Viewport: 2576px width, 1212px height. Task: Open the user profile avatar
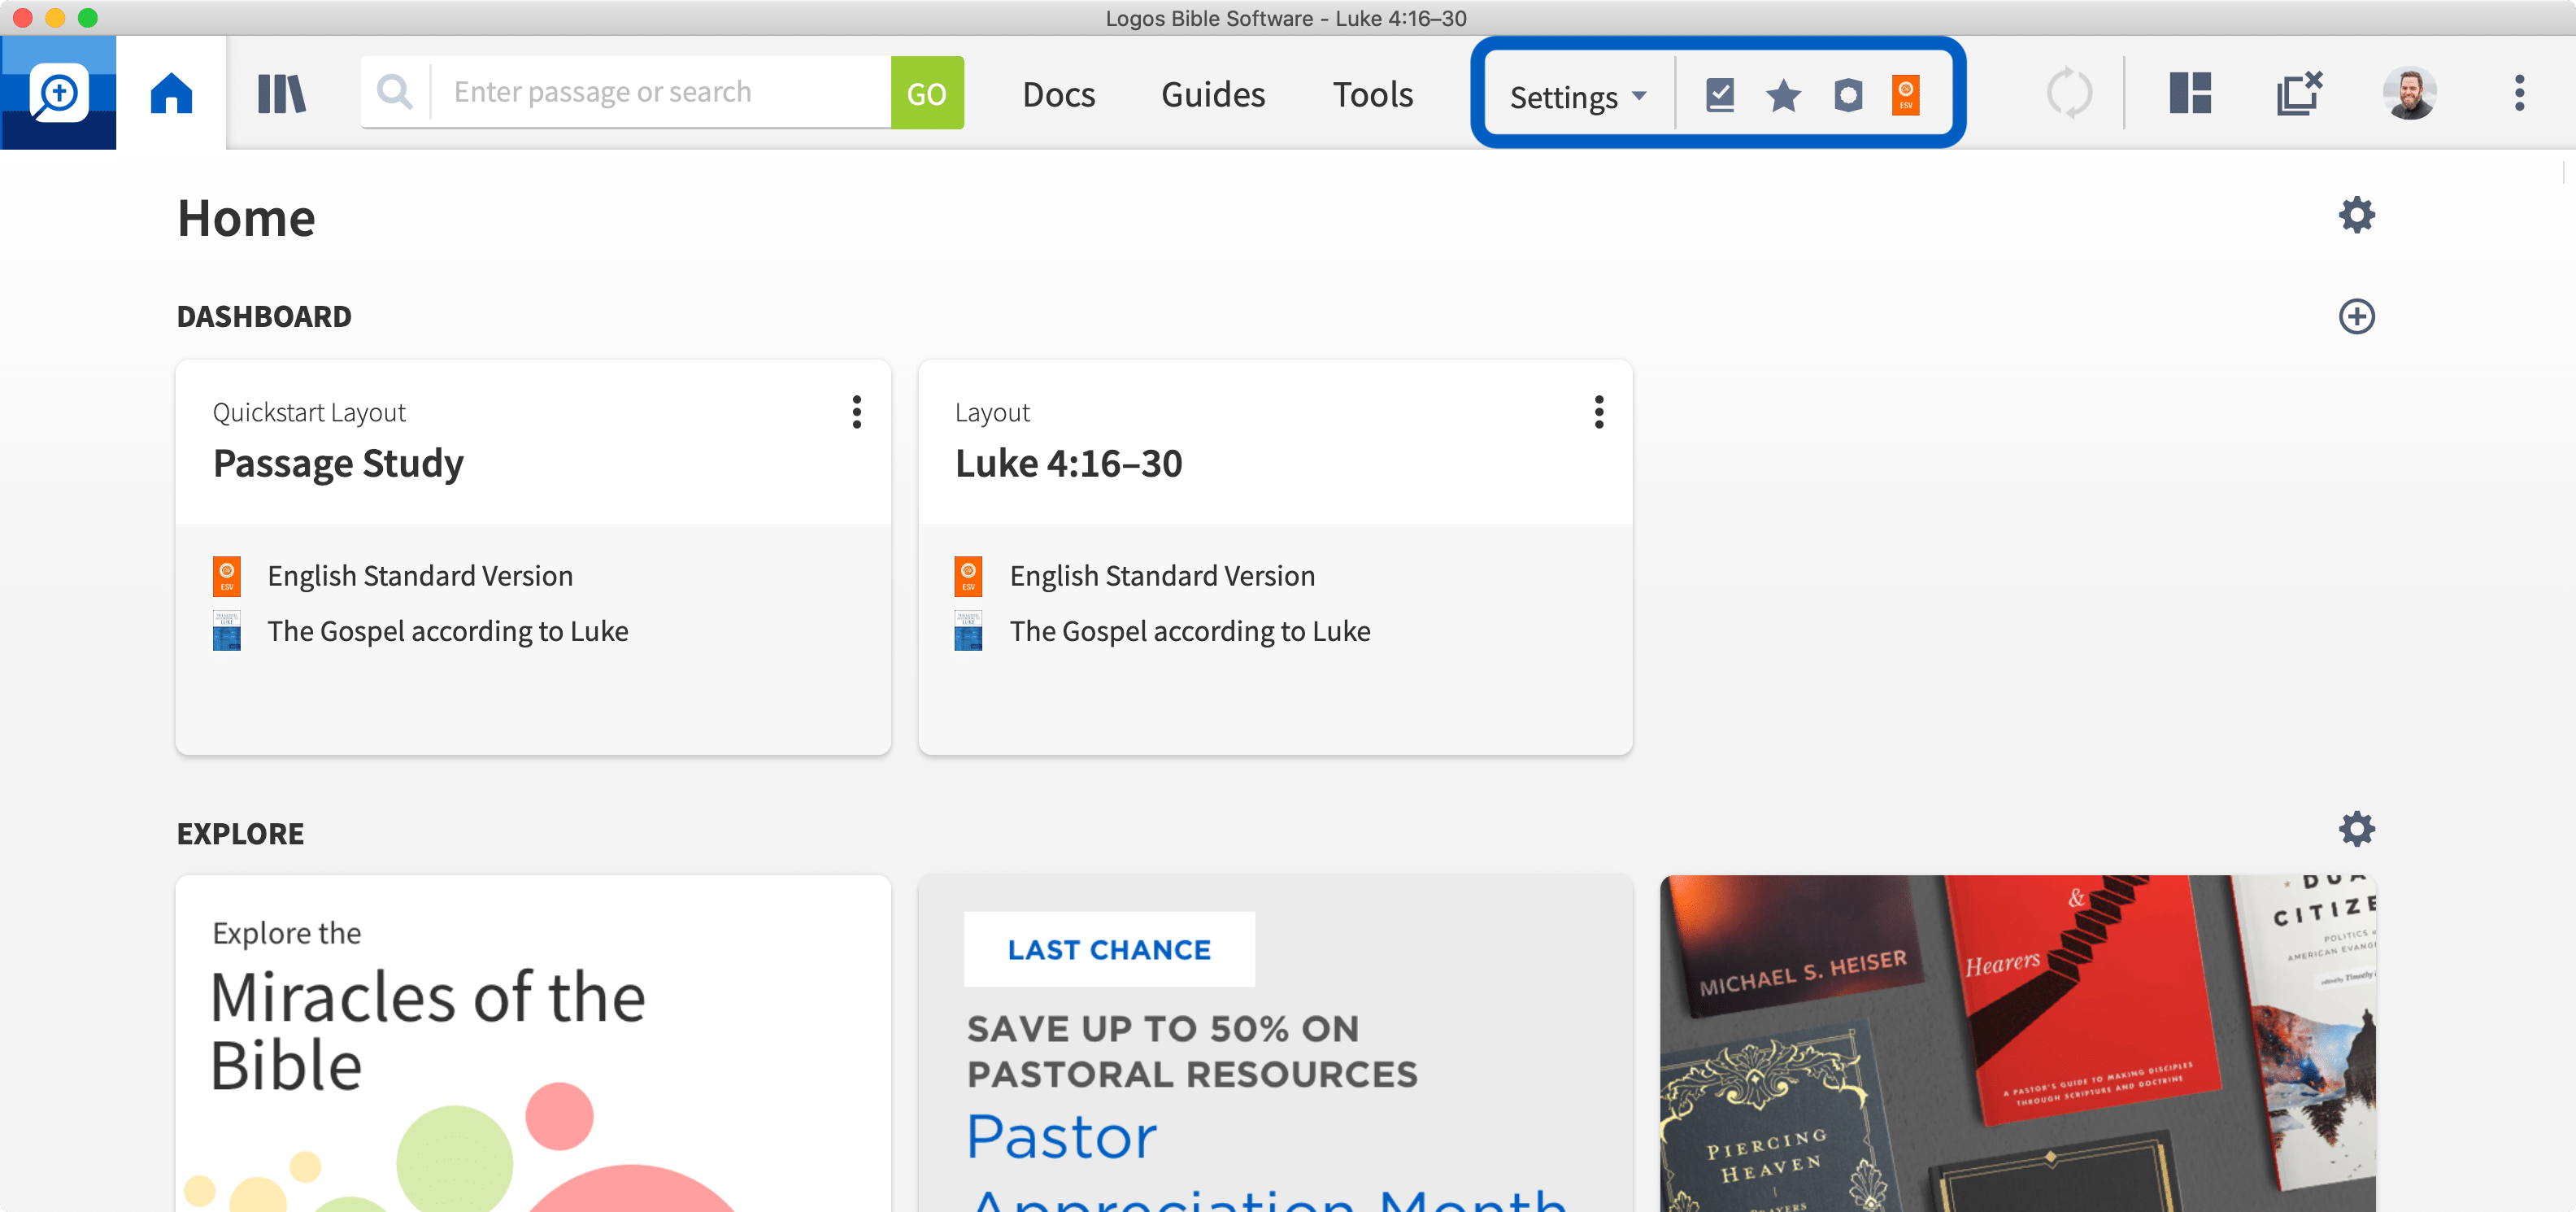(x=2409, y=93)
